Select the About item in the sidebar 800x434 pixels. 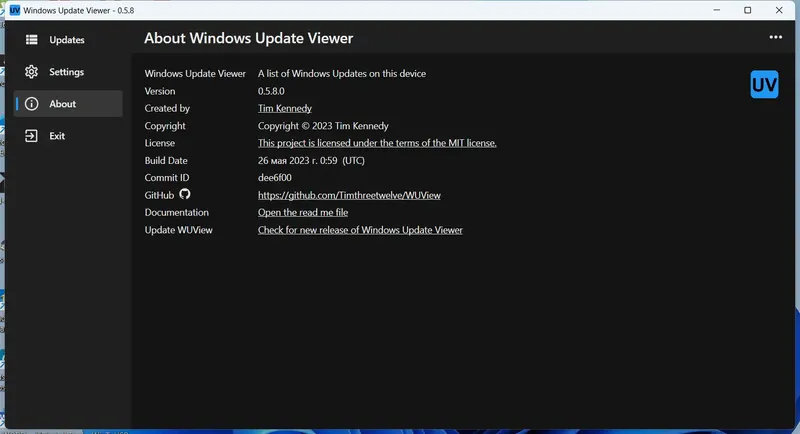(68, 104)
